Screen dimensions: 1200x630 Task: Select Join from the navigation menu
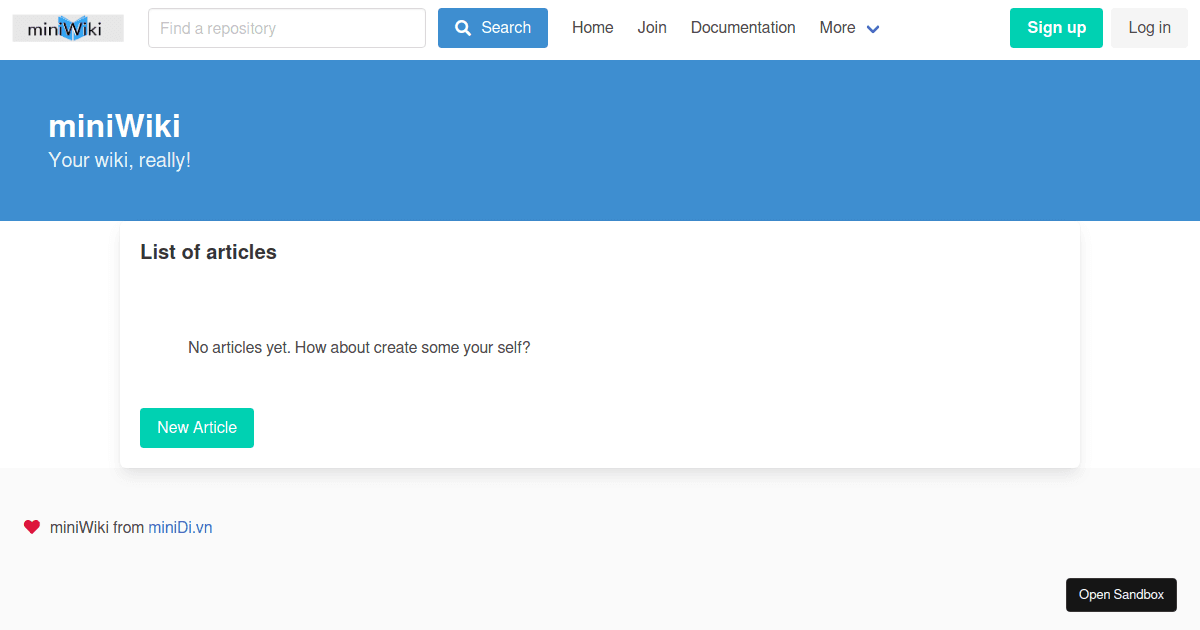[x=652, y=27]
